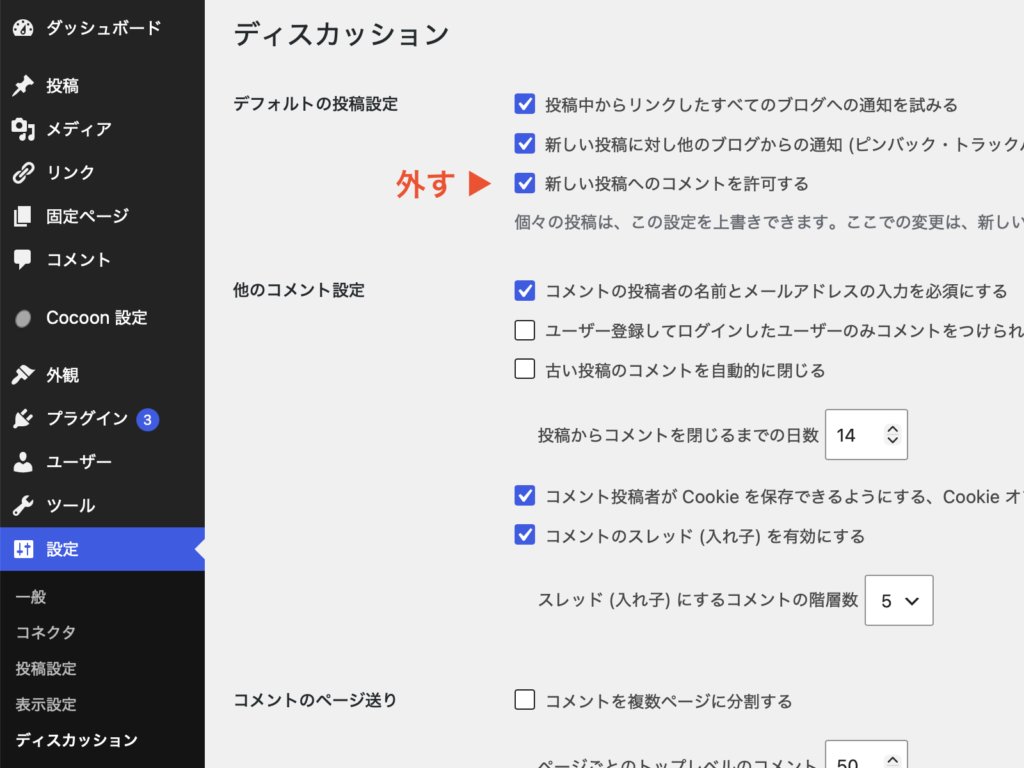Enable logged-in users only comment checkbox
Viewport: 1024px width, 768px height.
pyautogui.click(x=524, y=330)
